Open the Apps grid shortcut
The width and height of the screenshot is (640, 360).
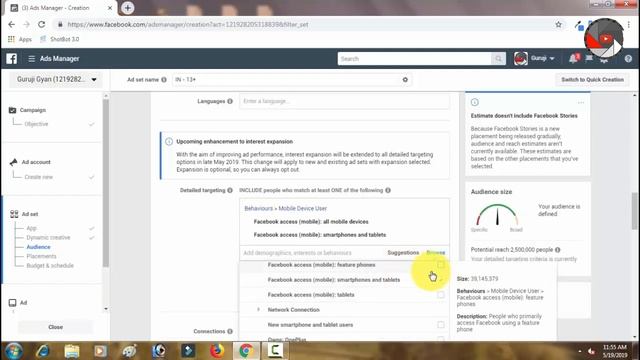coord(20,39)
